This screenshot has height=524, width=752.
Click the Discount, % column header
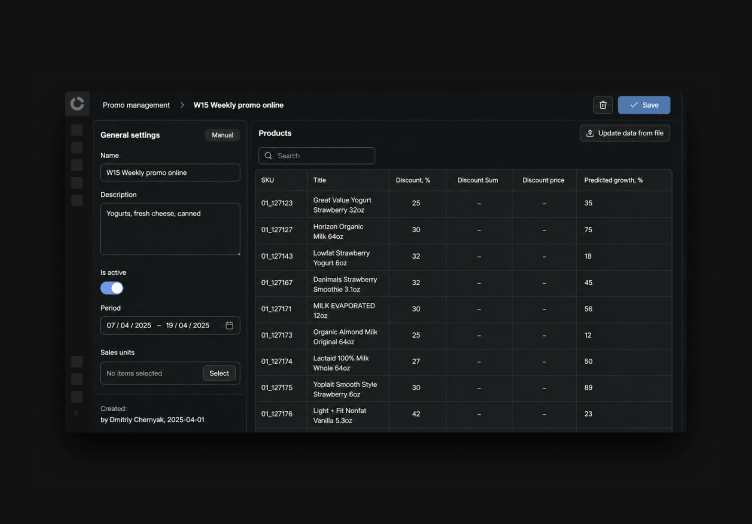click(x=413, y=180)
